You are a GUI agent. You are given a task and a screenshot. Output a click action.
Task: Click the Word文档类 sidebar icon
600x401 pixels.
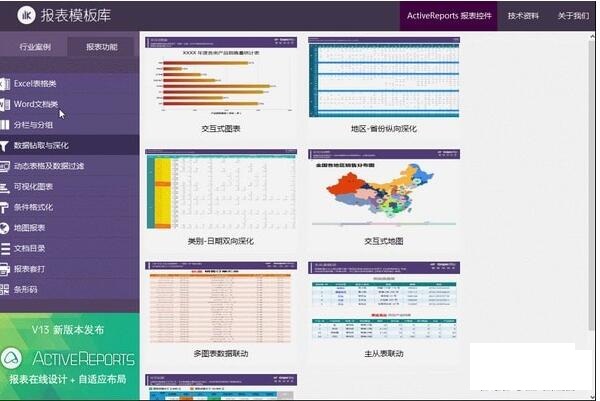6,104
